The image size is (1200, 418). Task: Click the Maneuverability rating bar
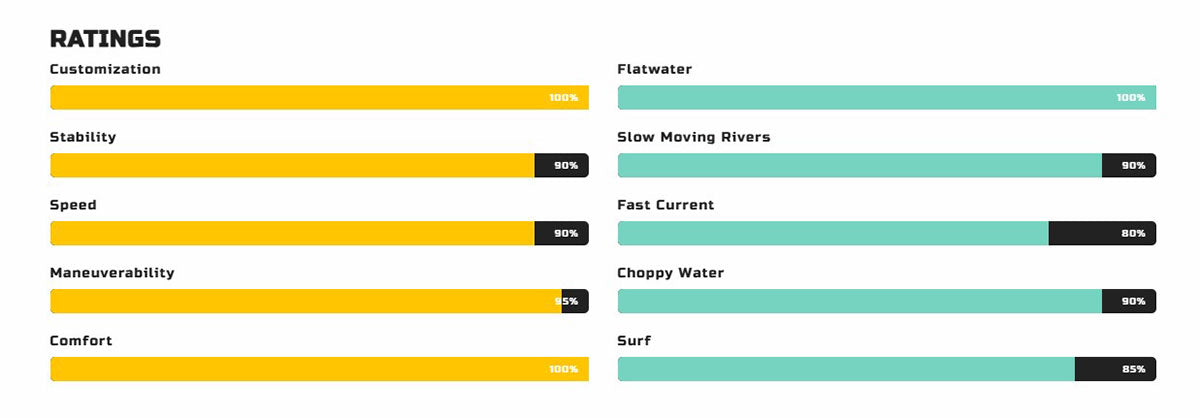319,301
